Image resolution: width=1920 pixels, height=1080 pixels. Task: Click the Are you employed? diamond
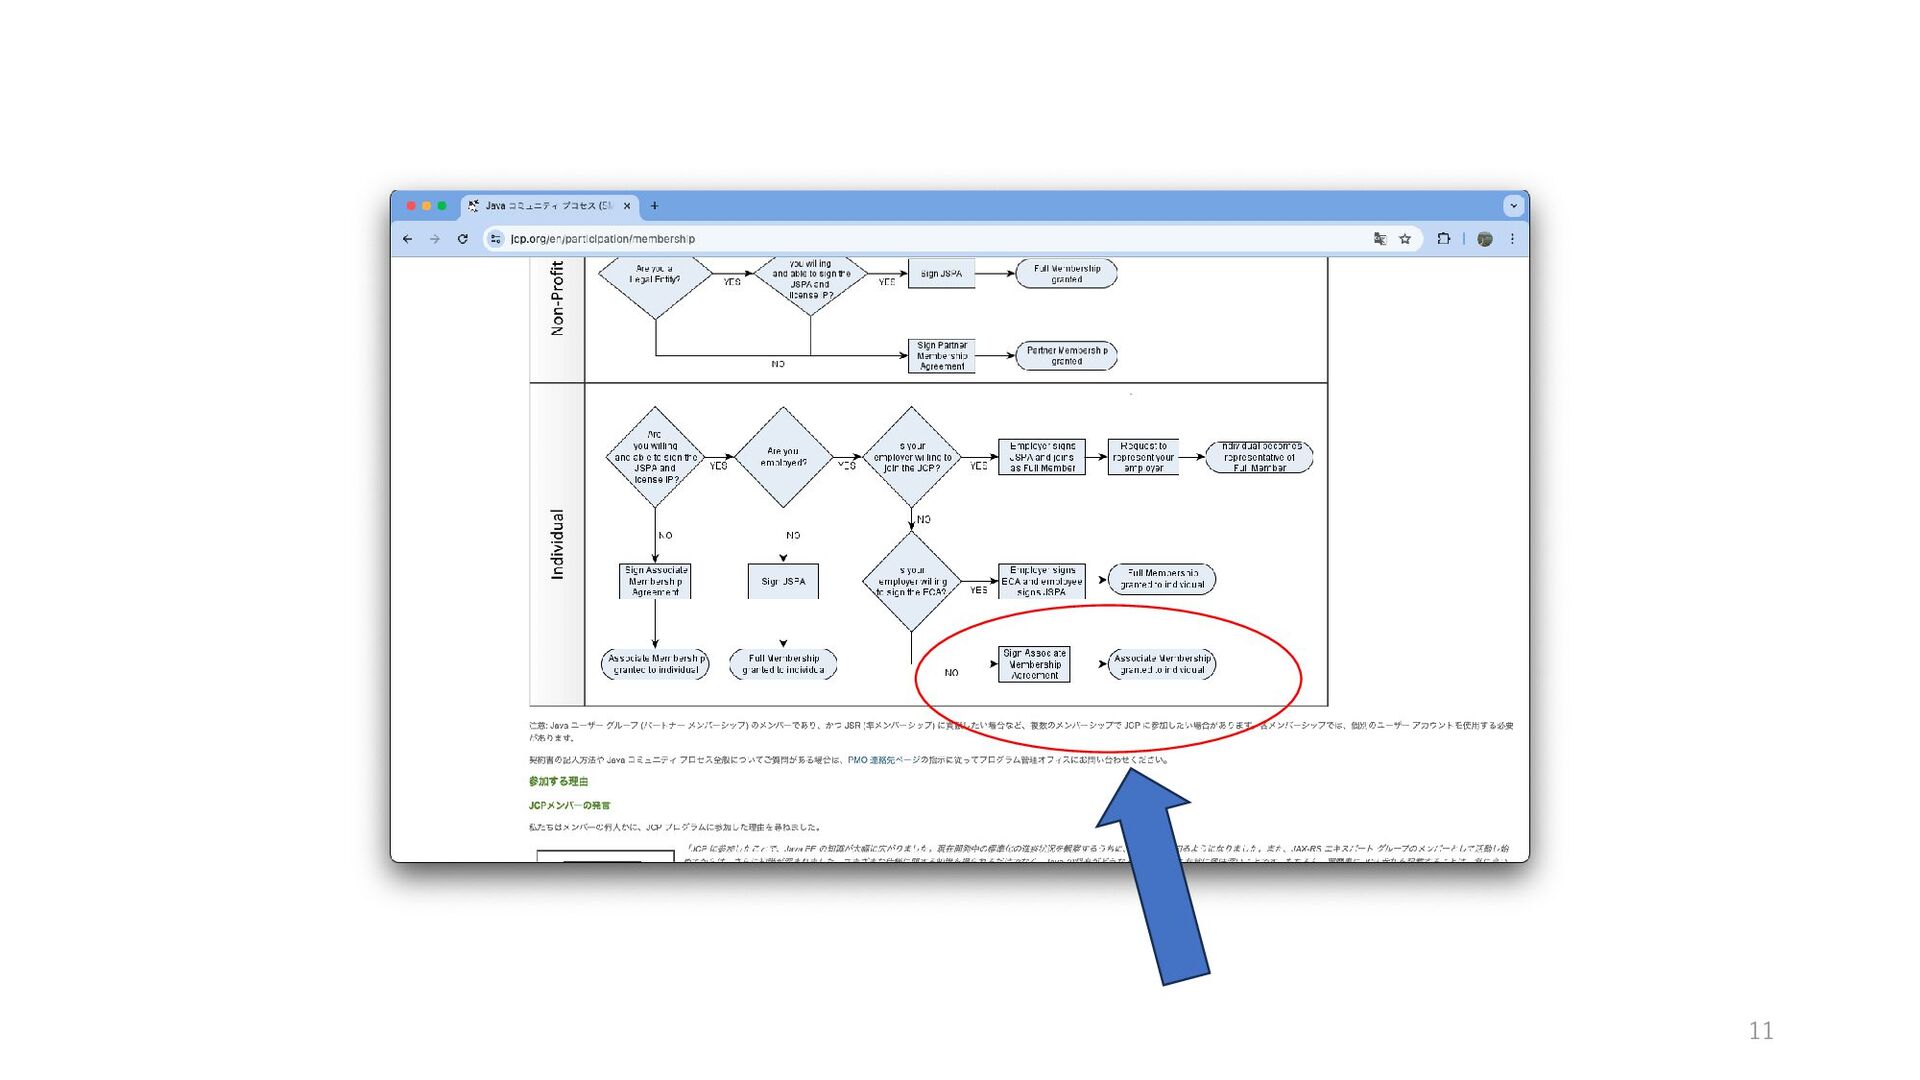[x=783, y=457]
